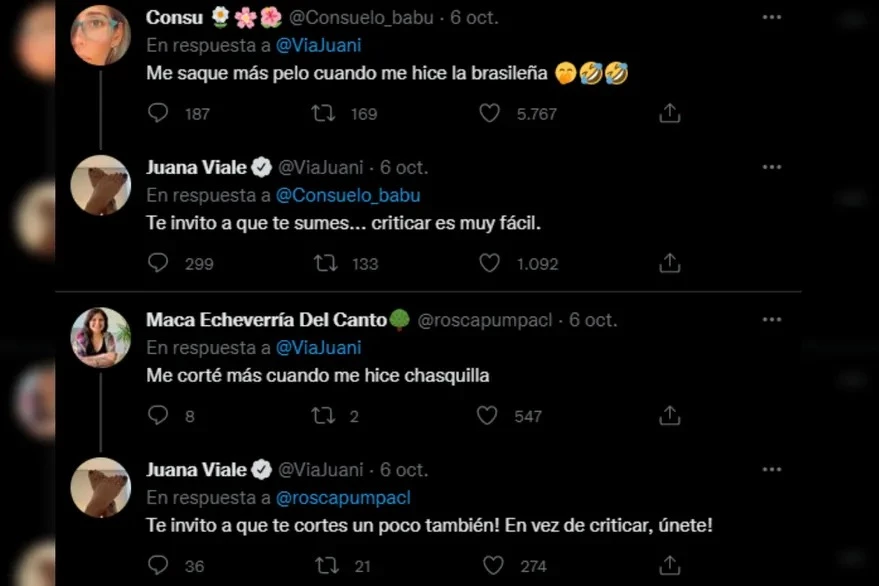Open Maca Echeverría Del Canto's profile name
The height and width of the screenshot is (586, 879).
[x=268, y=320]
